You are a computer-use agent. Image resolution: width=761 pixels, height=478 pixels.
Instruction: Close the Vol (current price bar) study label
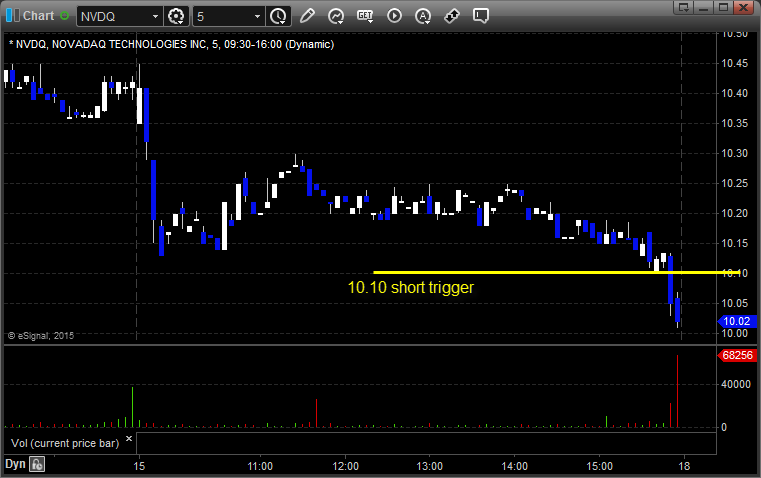pyautogui.click(x=129, y=439)
